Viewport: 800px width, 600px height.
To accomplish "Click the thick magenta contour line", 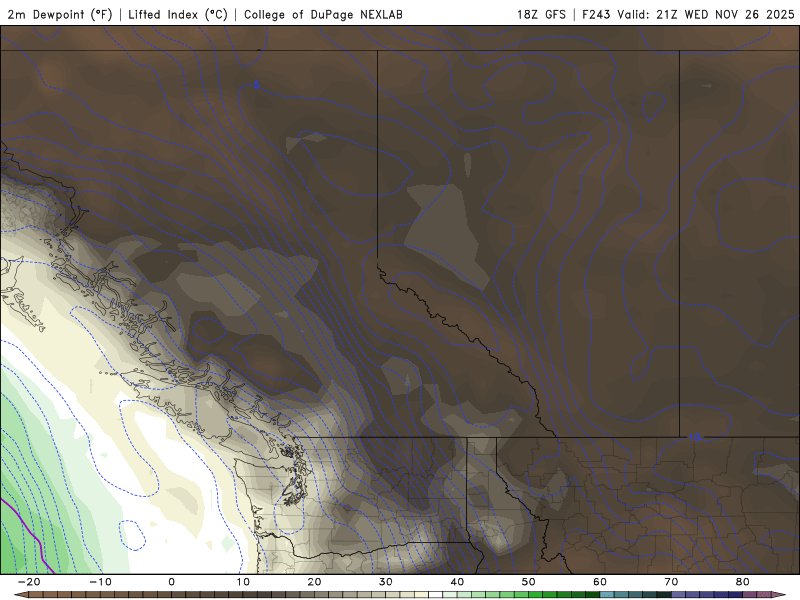I will coord(31,535).
